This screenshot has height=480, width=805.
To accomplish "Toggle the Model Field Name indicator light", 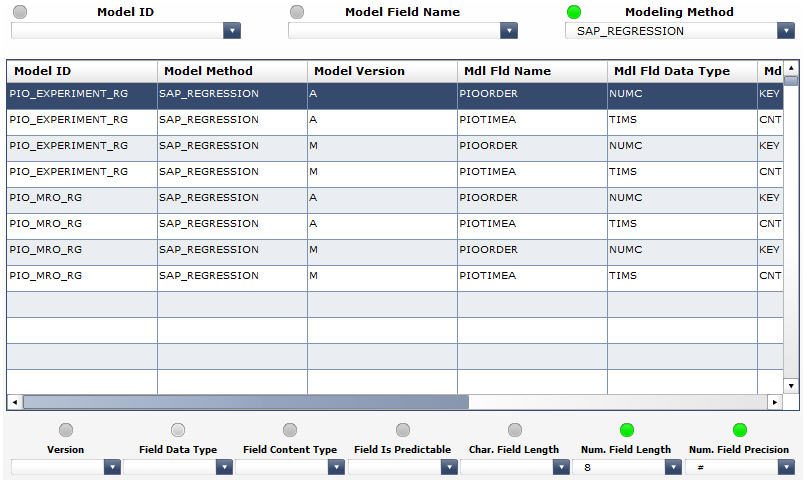I will (297, 12).
